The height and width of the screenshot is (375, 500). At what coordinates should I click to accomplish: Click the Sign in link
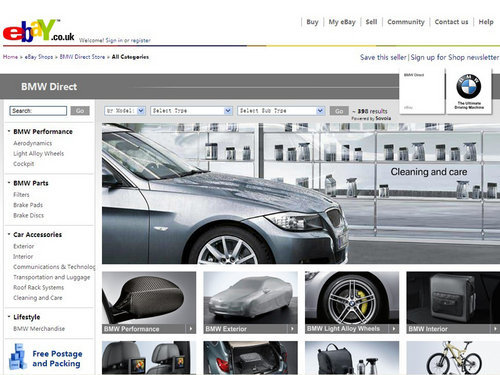tap(114, 40)
